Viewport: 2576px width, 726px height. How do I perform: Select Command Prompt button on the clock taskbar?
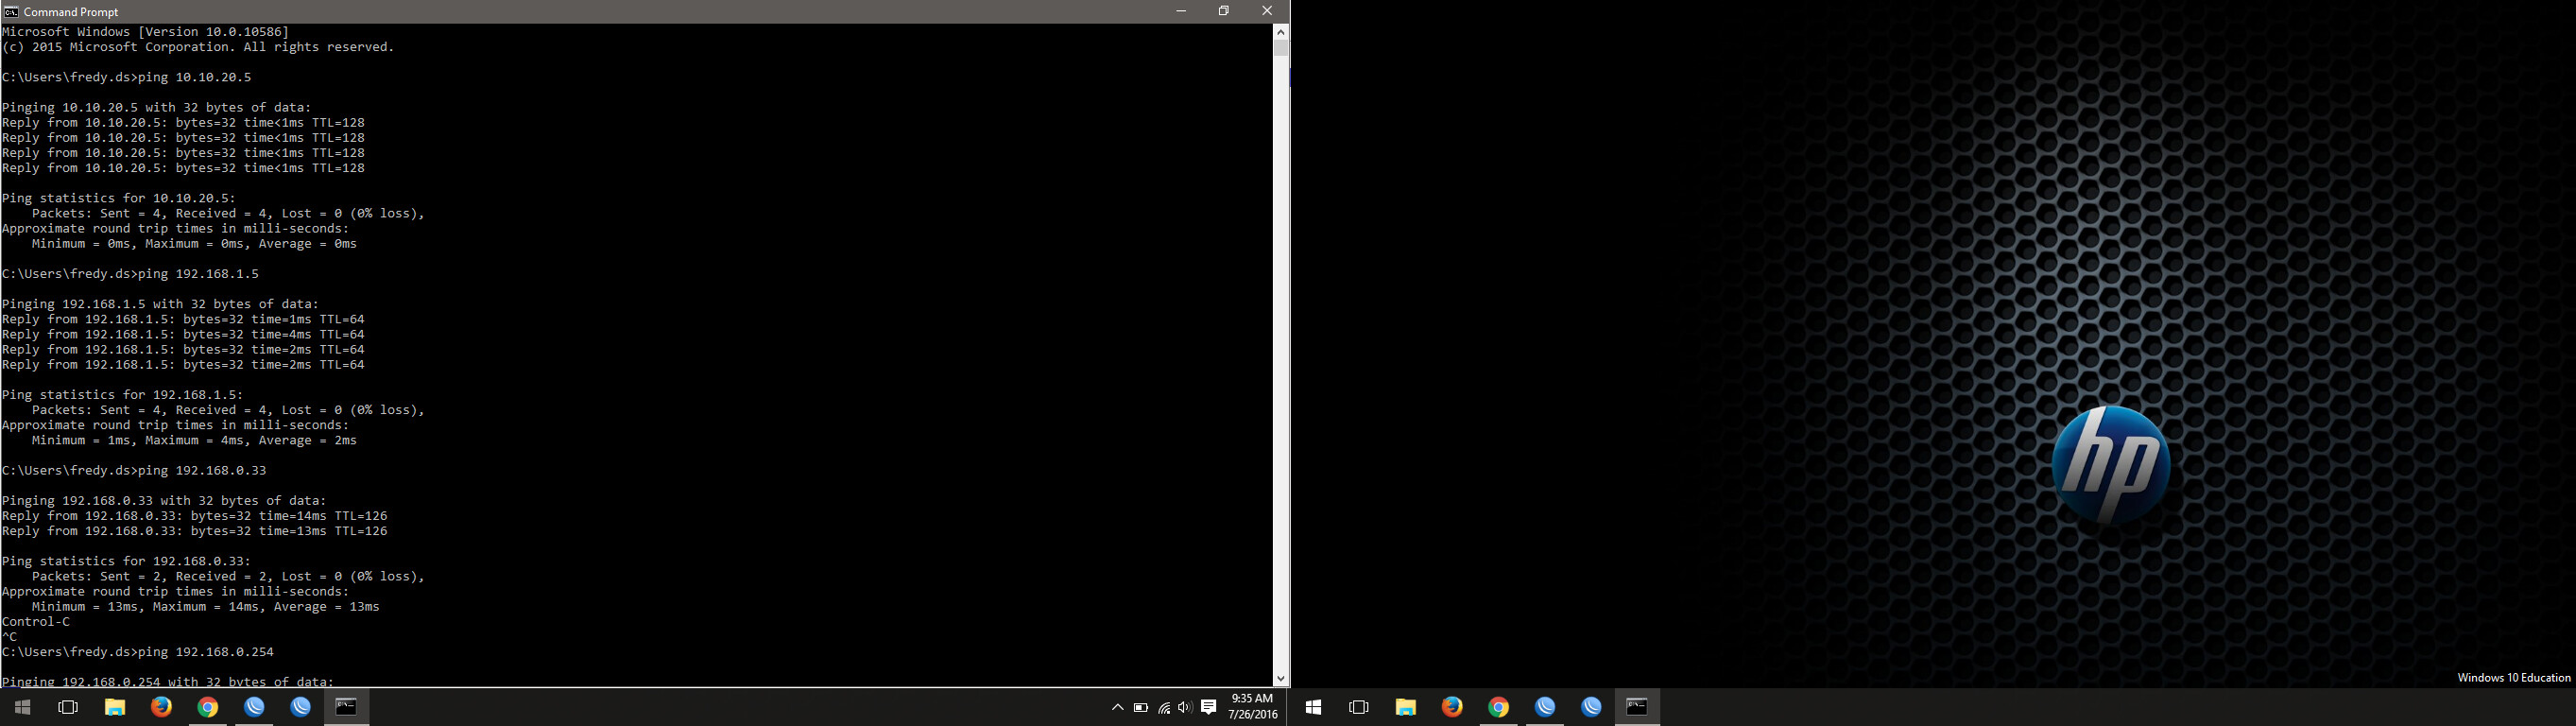tap(346, 707)
